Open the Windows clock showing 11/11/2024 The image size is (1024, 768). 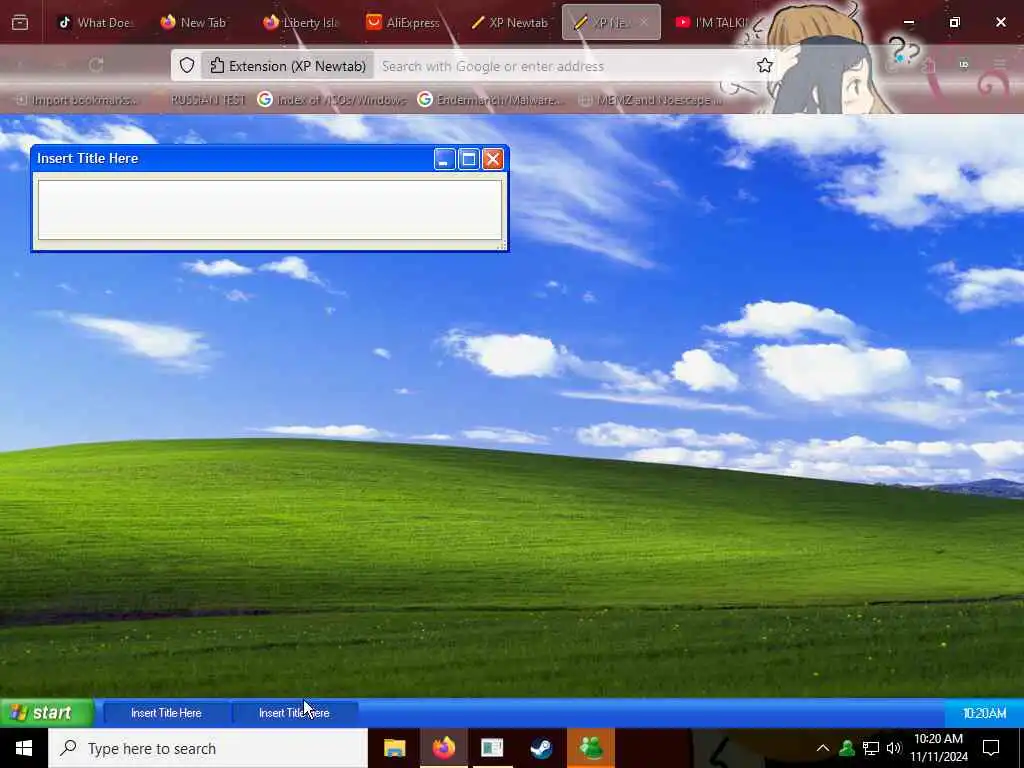click(x=938, y=748)
